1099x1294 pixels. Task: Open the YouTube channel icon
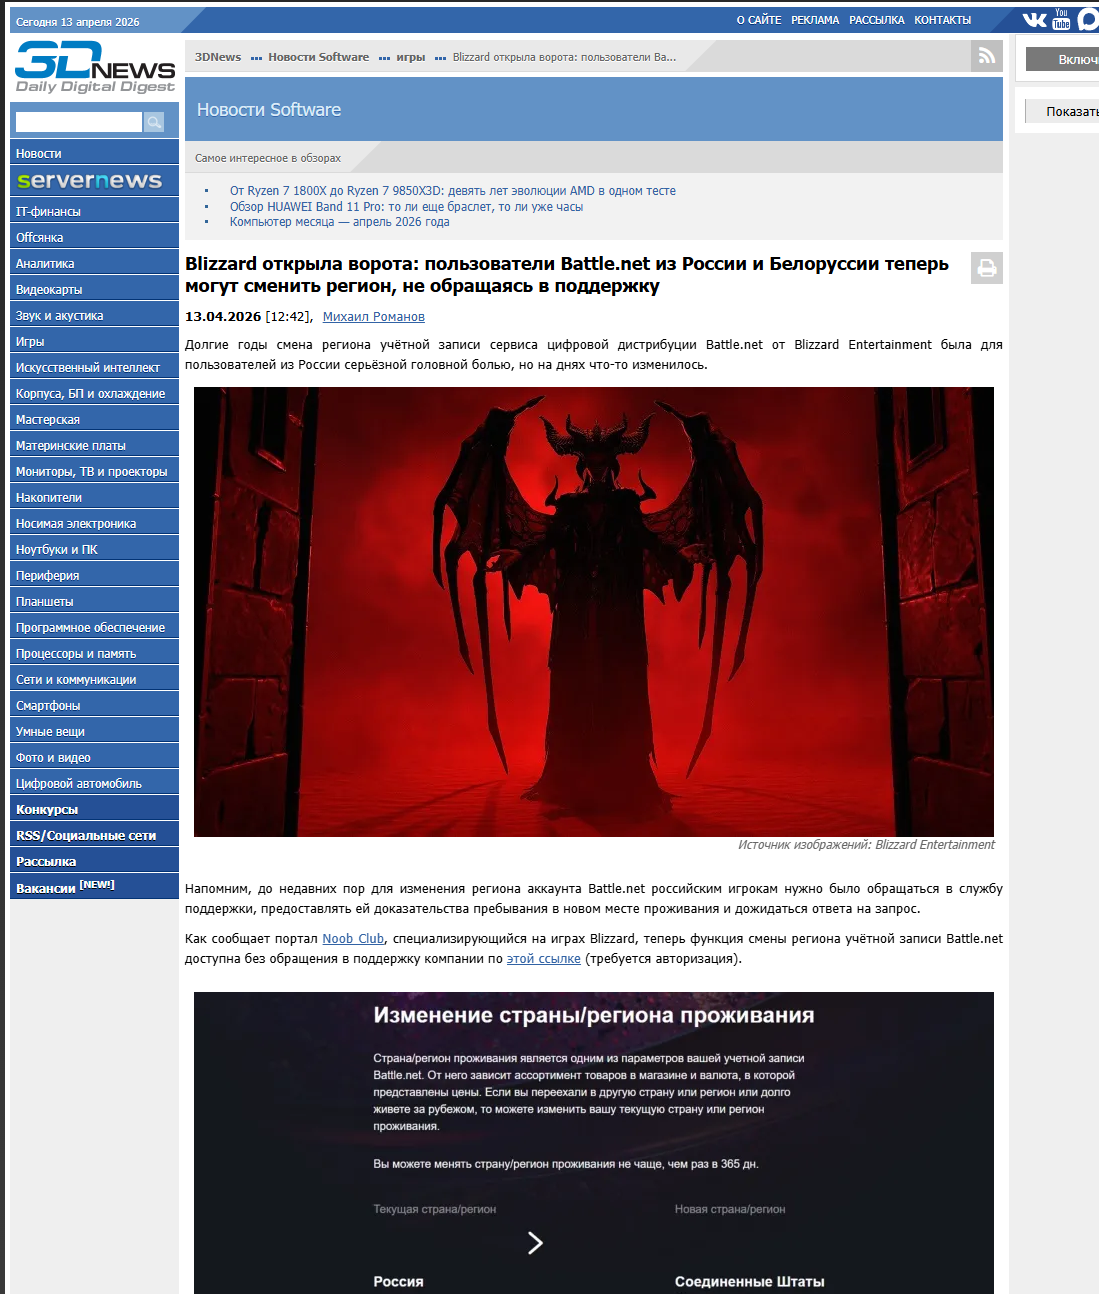(x=1061, y=19)
